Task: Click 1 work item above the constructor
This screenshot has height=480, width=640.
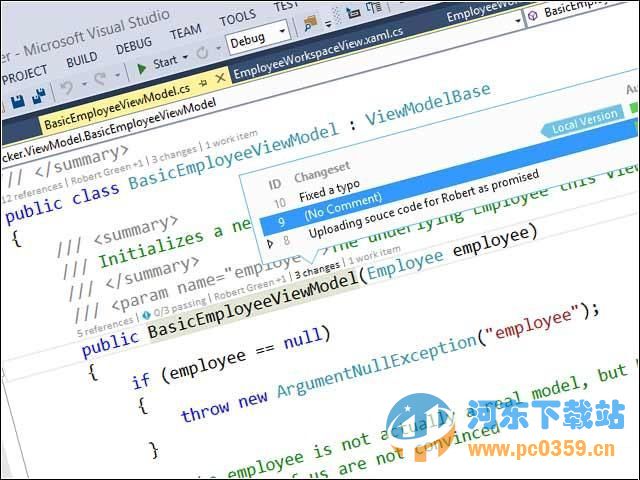Action: pos(373,256)
